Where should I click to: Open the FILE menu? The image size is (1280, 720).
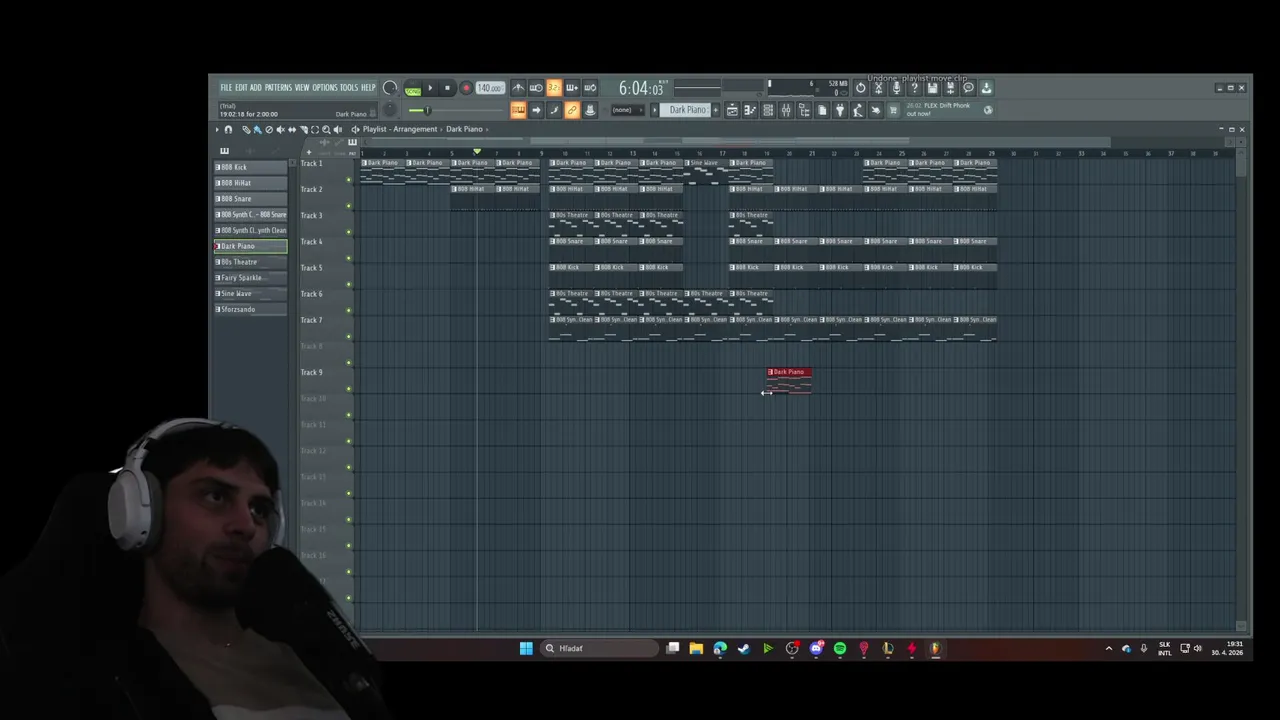(226, 88)
